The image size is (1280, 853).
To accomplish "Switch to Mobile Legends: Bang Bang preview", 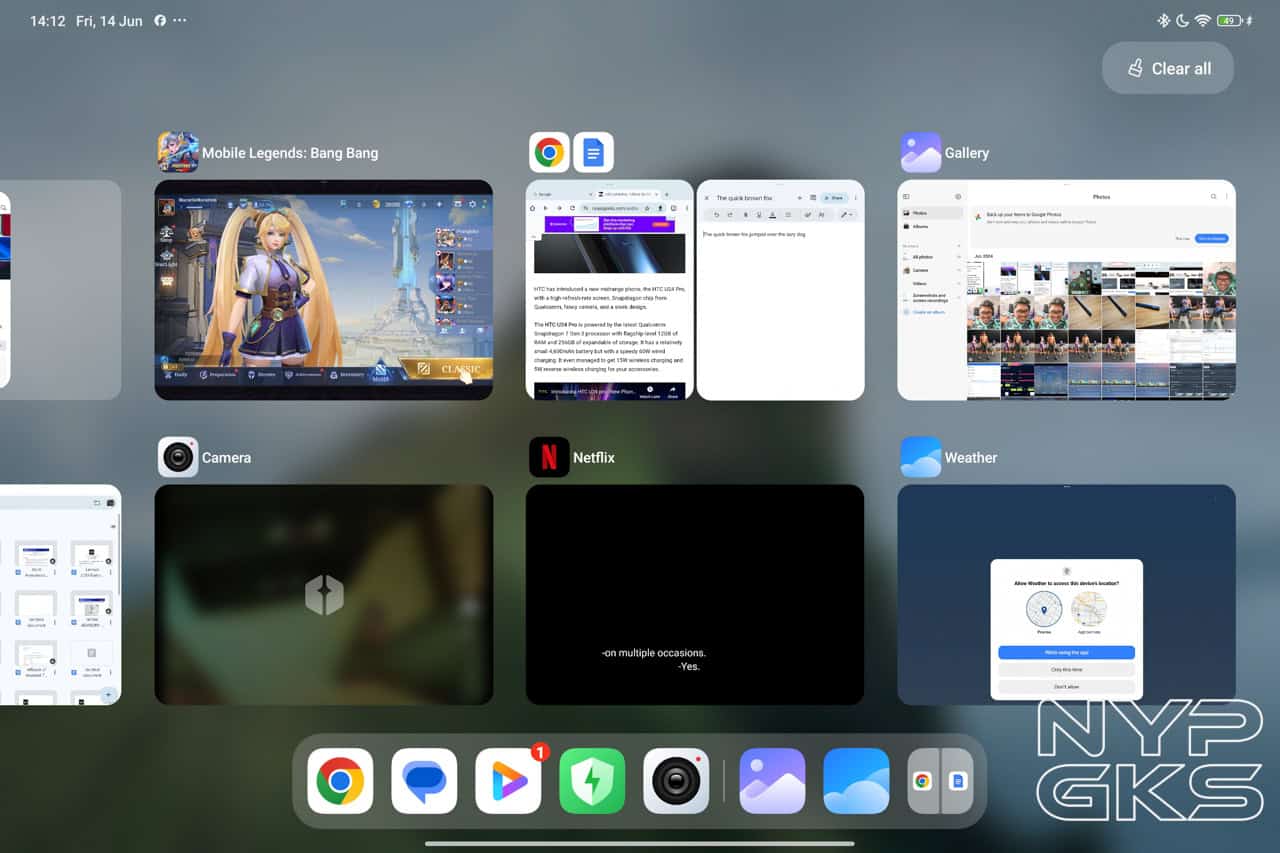I will (323, 290).
